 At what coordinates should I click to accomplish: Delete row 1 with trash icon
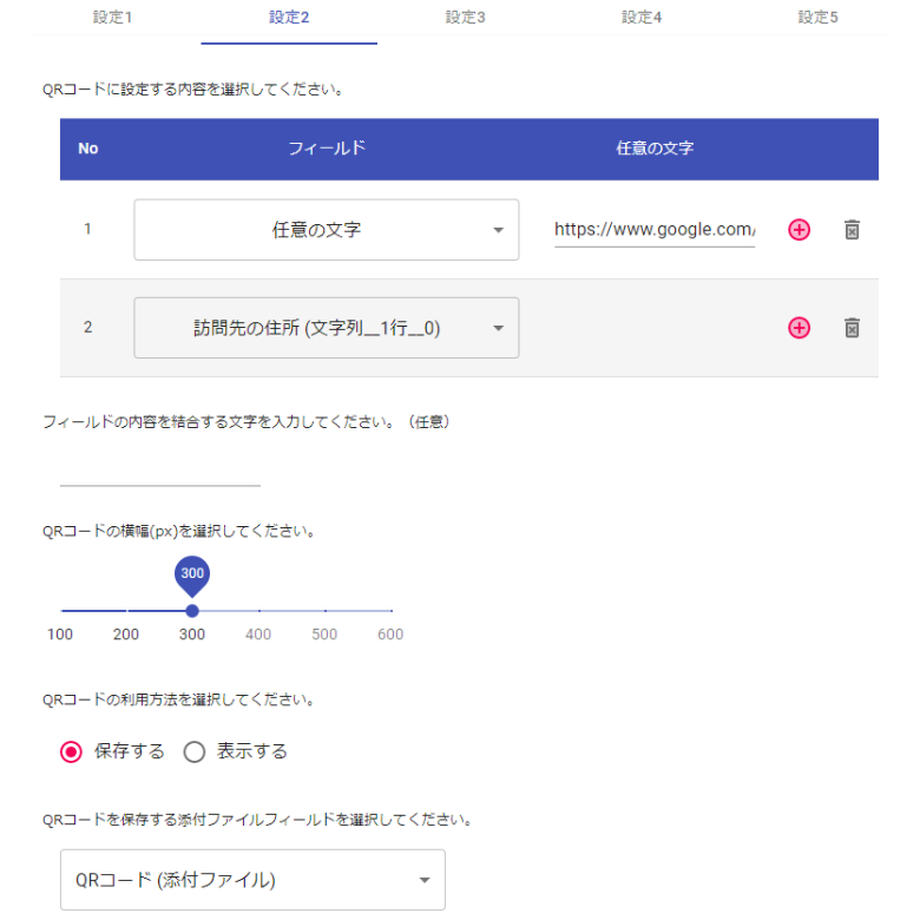(x=851, y=229)
